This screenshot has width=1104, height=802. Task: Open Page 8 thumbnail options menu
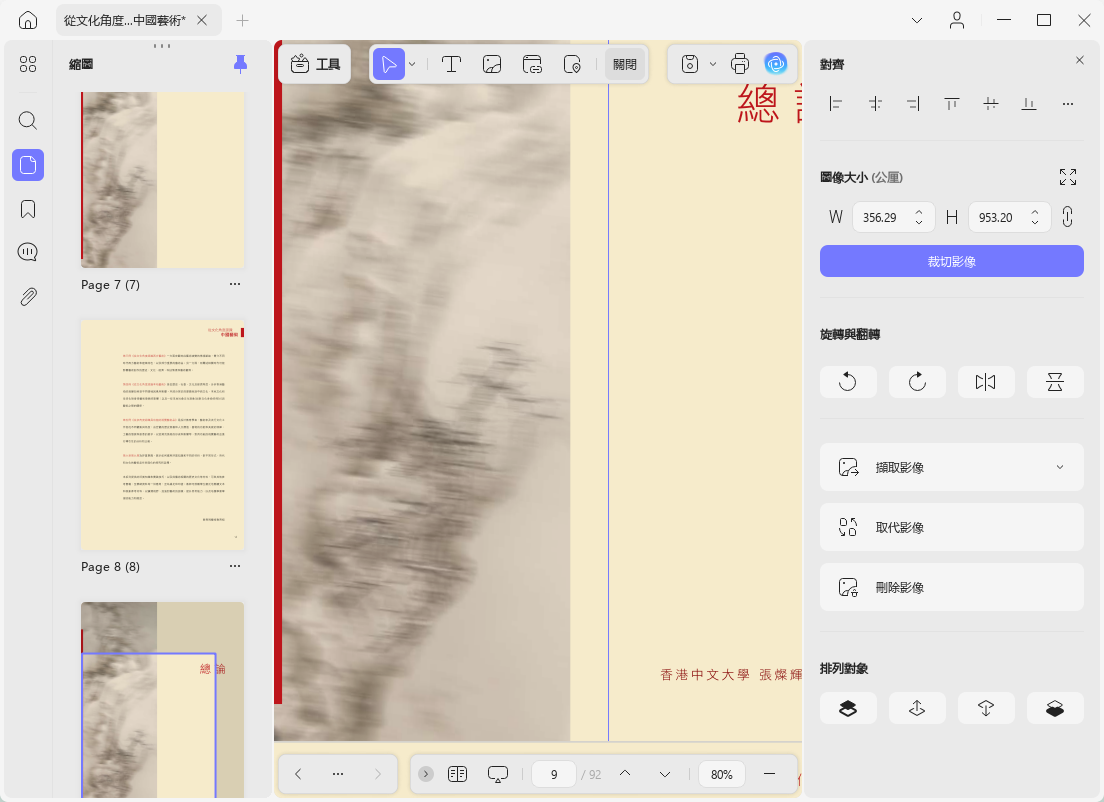[234, 566]
